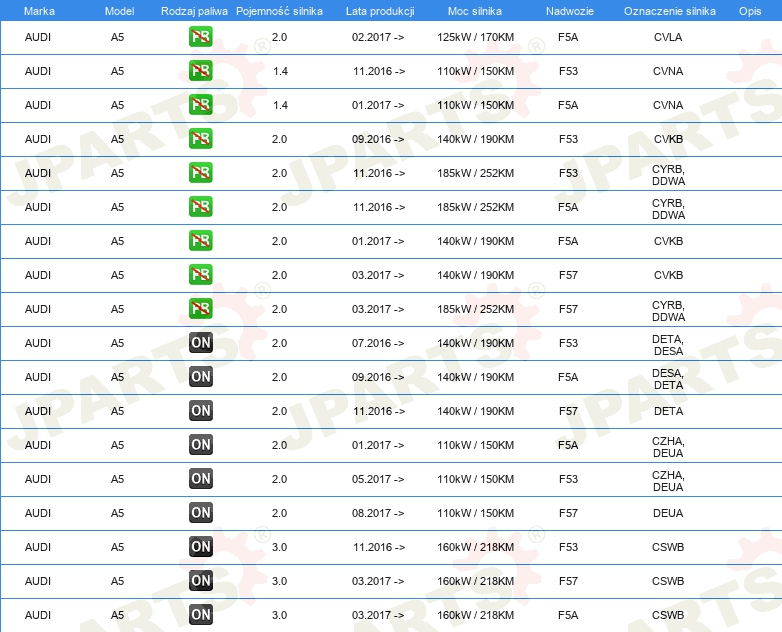This screenshot has height=632, width=782.
Task: Click petrol icon in 09.2016 CVKB row
Action: tap(200, 139)
